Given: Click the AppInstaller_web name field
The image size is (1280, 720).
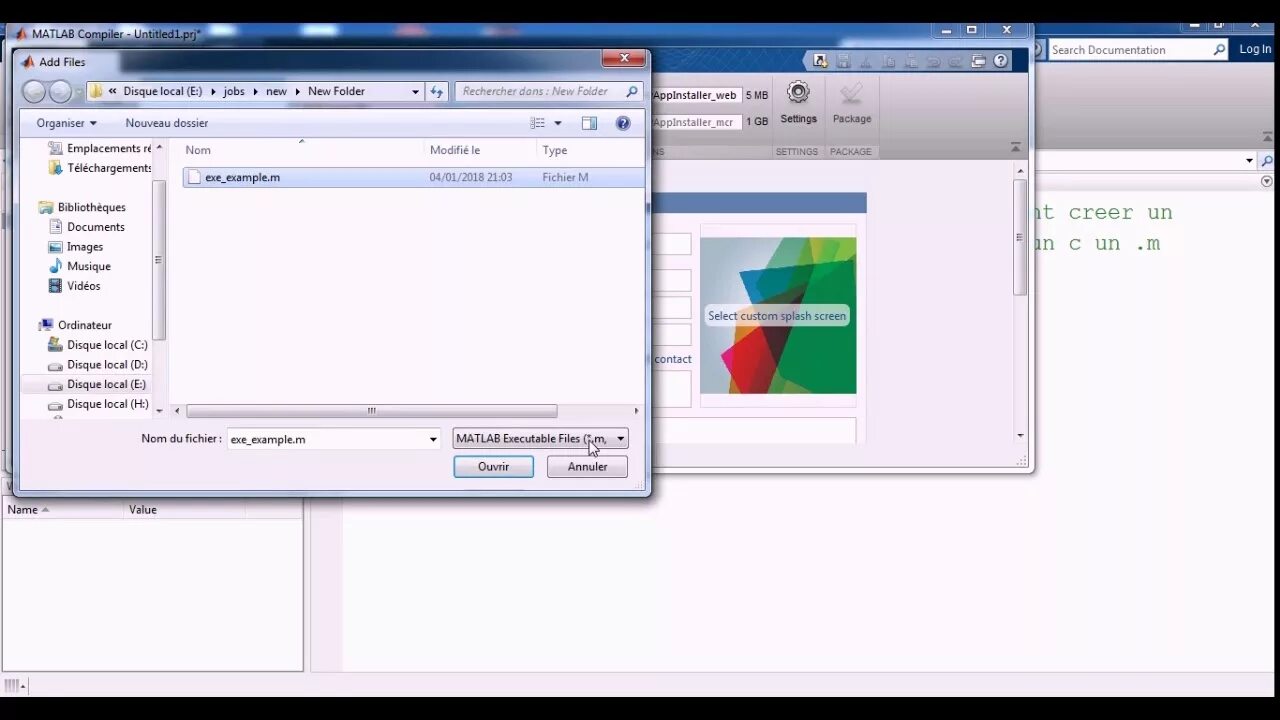Looking at the screenshot, I should (696, 95).
